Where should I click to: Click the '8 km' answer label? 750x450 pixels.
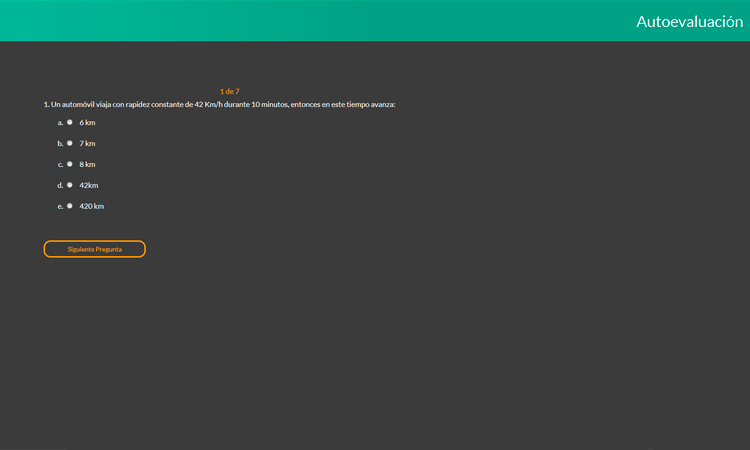87,165
